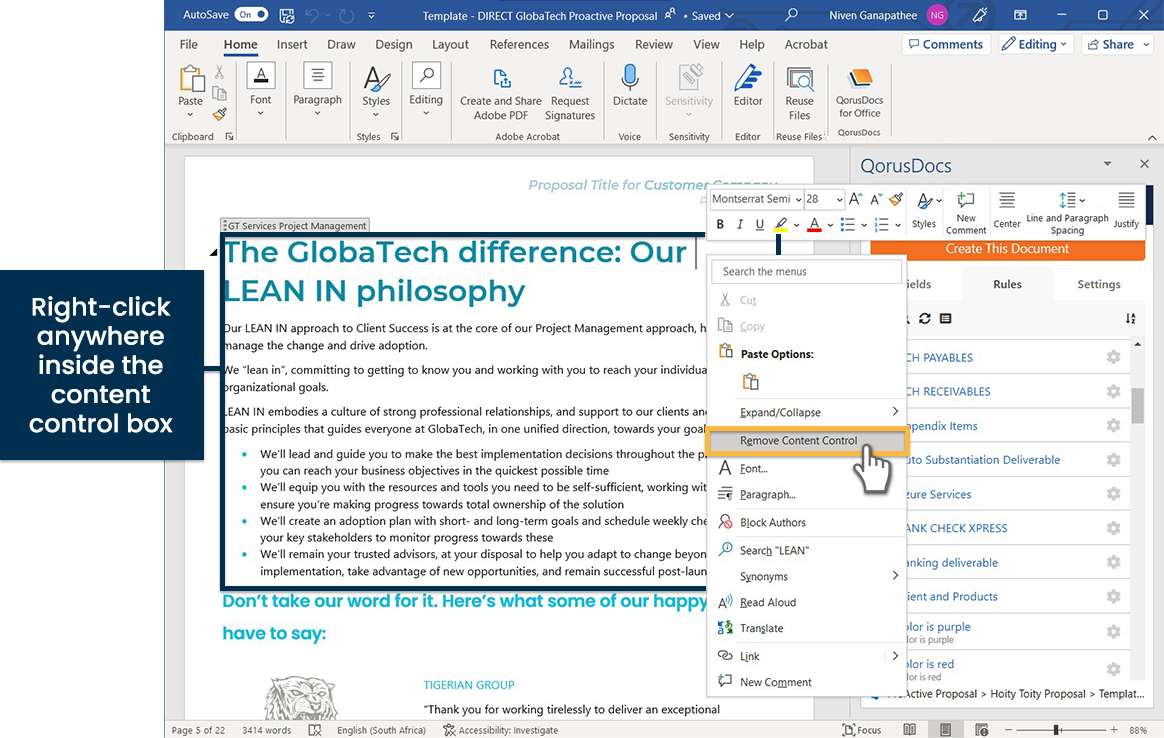Click the Search the menus field
Viewport: 1164px width, 738px height.
806,272
